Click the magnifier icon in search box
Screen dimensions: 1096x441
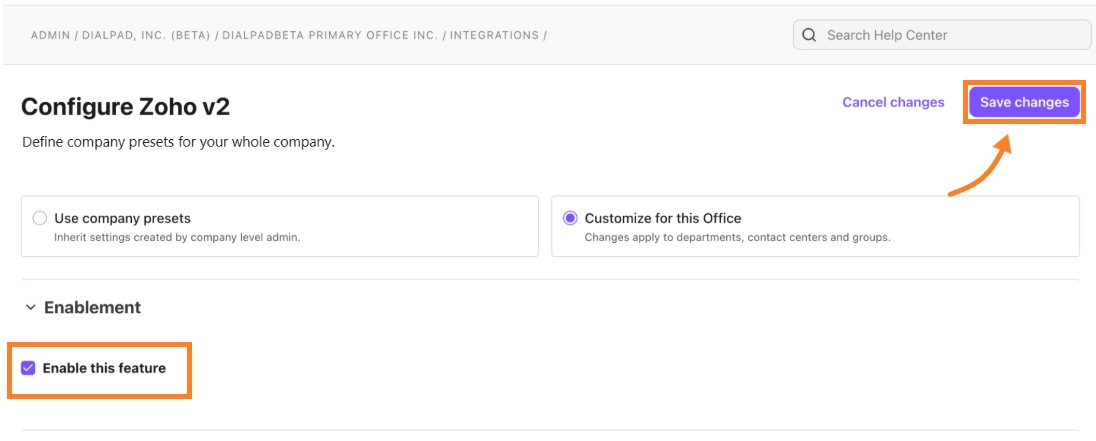pyautogui.click(x=809, y=35)
